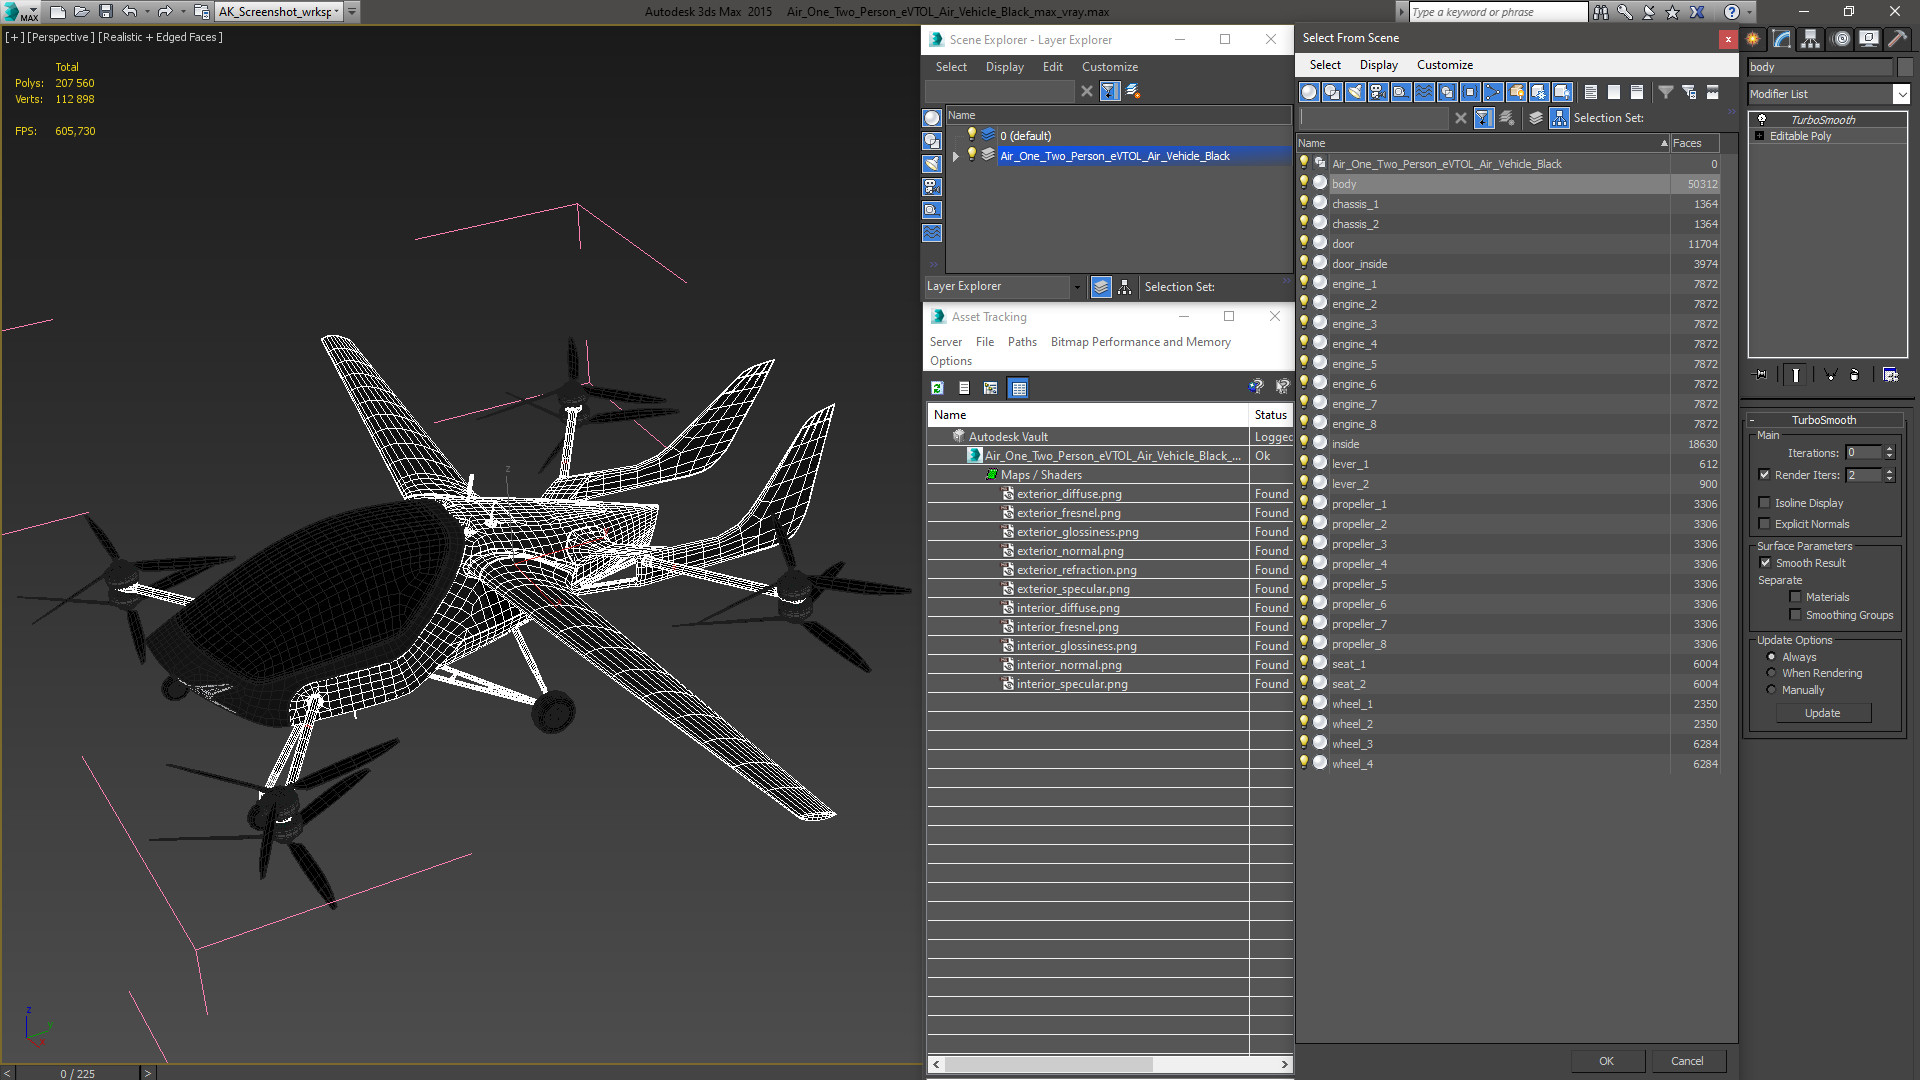Open 3ds Max application menu button
The image size is (1920, 1080).
[x=20, y=12]
